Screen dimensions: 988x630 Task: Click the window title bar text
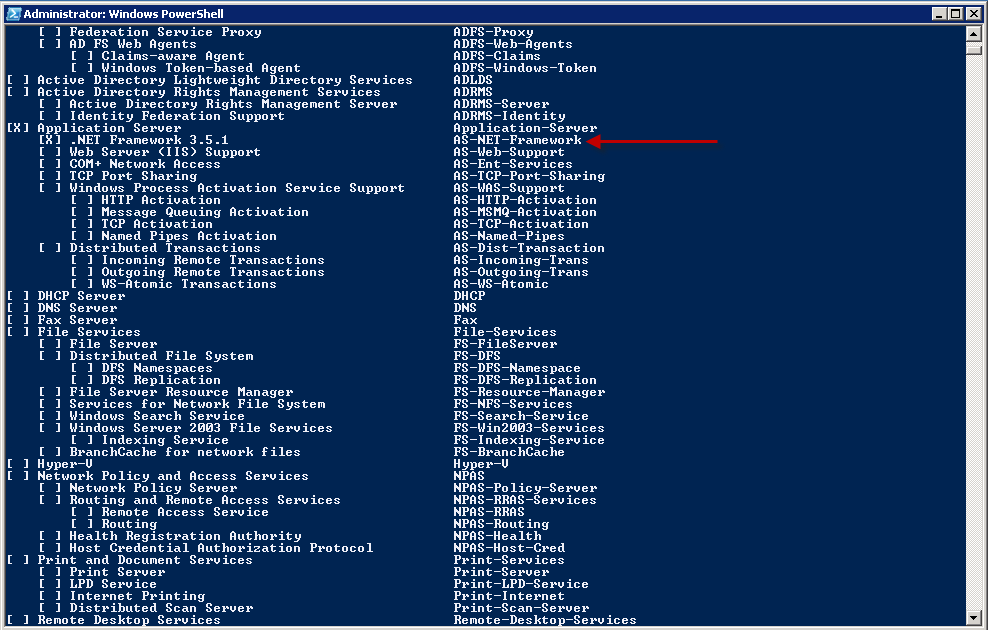click(124, 13)
